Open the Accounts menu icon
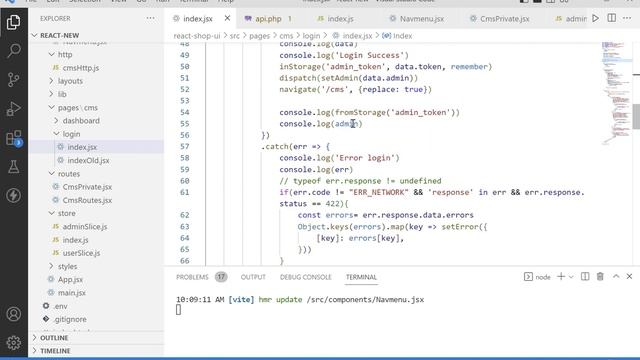The height and width of the screenshot is (360, 640). (x=13, y=314)
